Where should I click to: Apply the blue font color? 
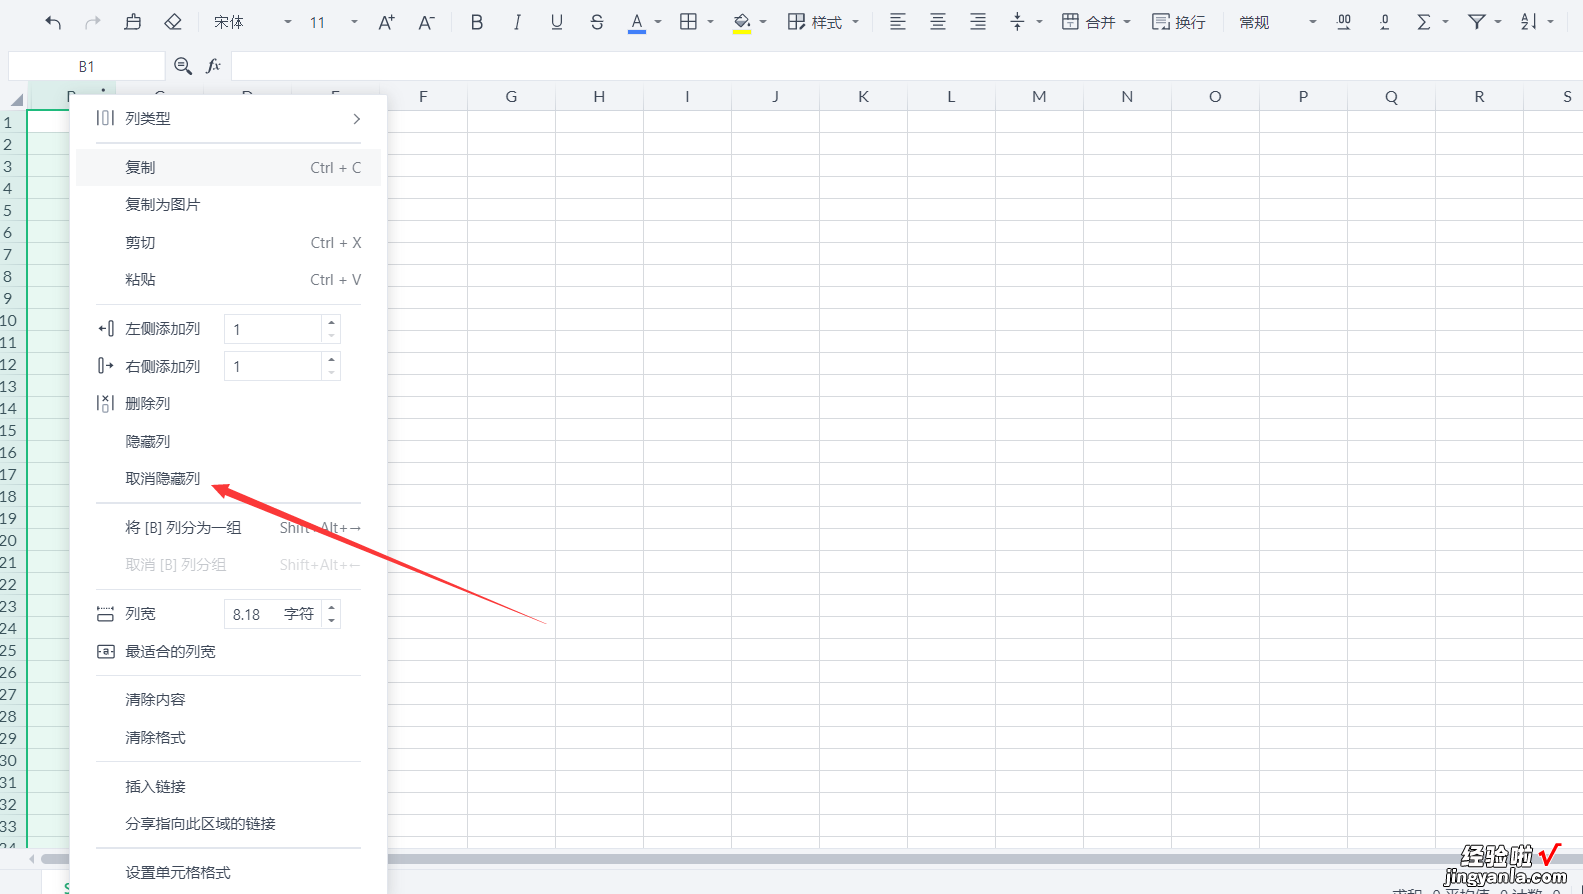tap(637, 22)
